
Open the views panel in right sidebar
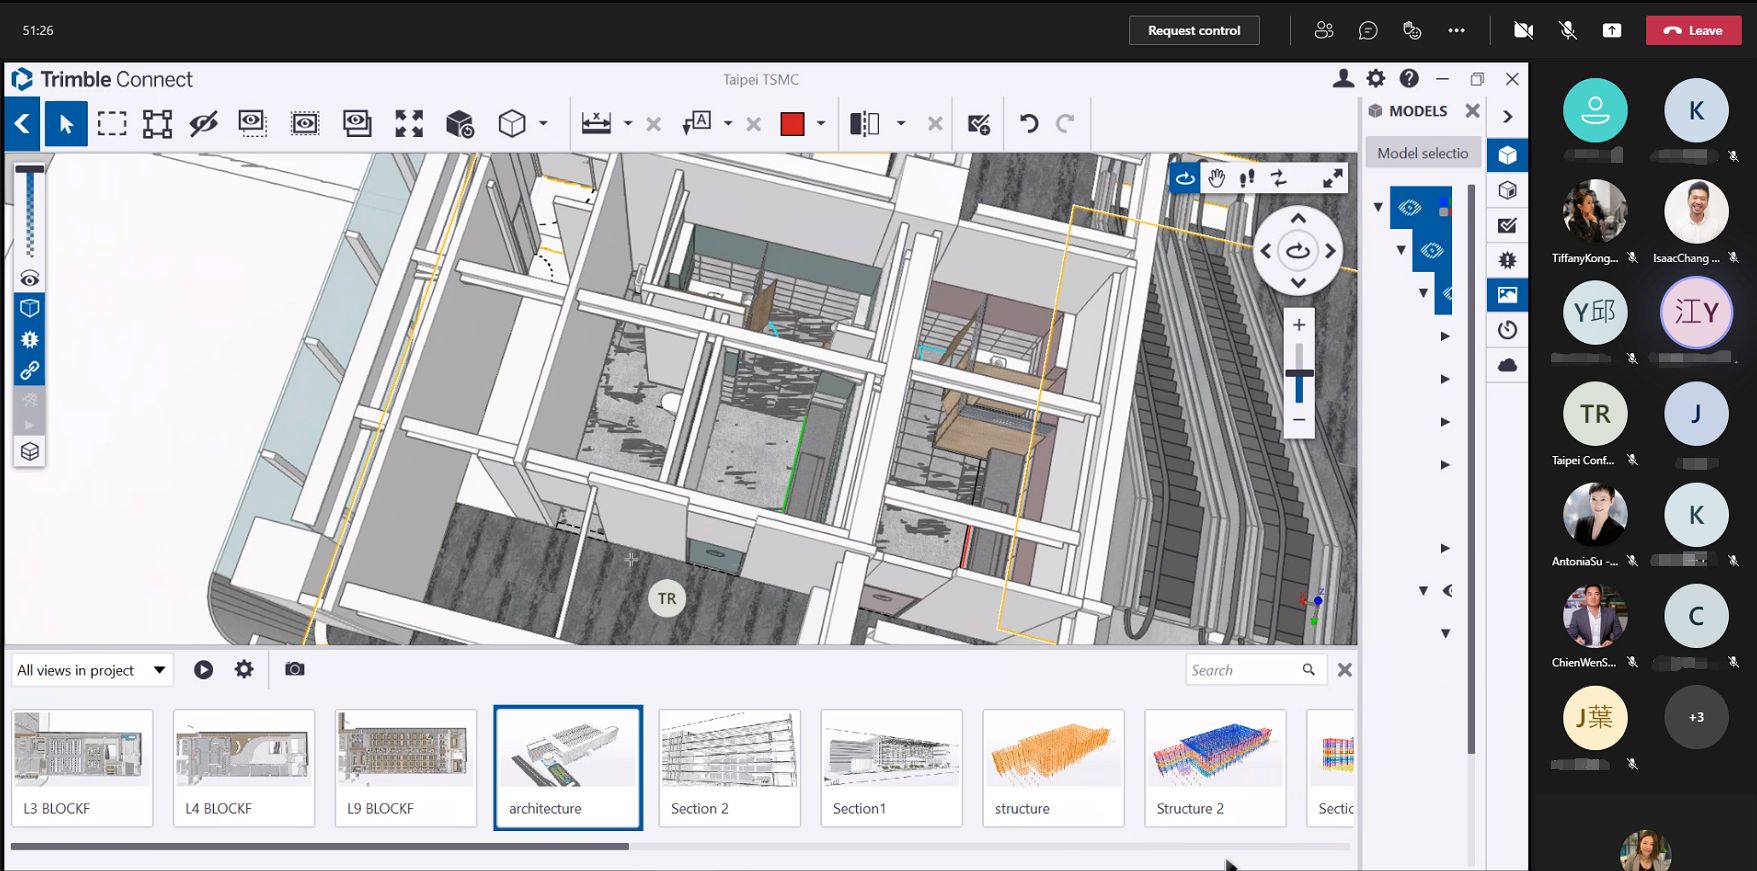pos(1507,295)
